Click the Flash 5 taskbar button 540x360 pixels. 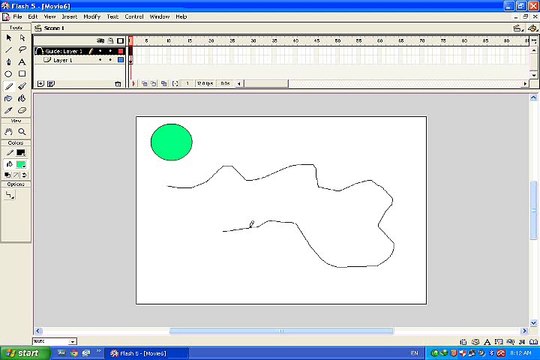(146, 353)
